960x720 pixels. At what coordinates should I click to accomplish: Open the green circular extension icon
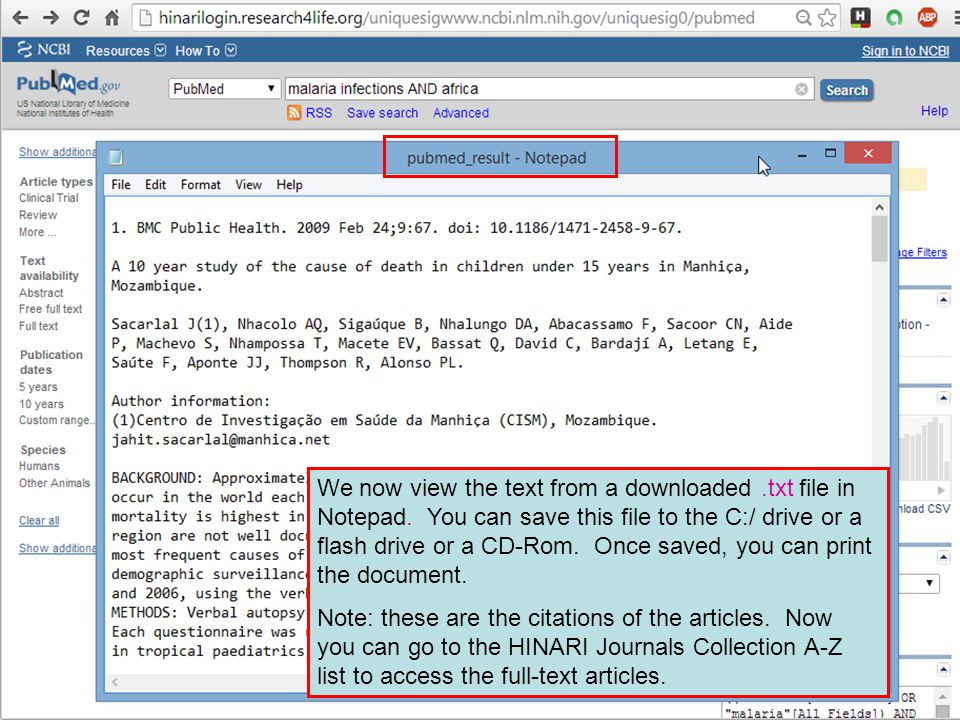(894, 18)
